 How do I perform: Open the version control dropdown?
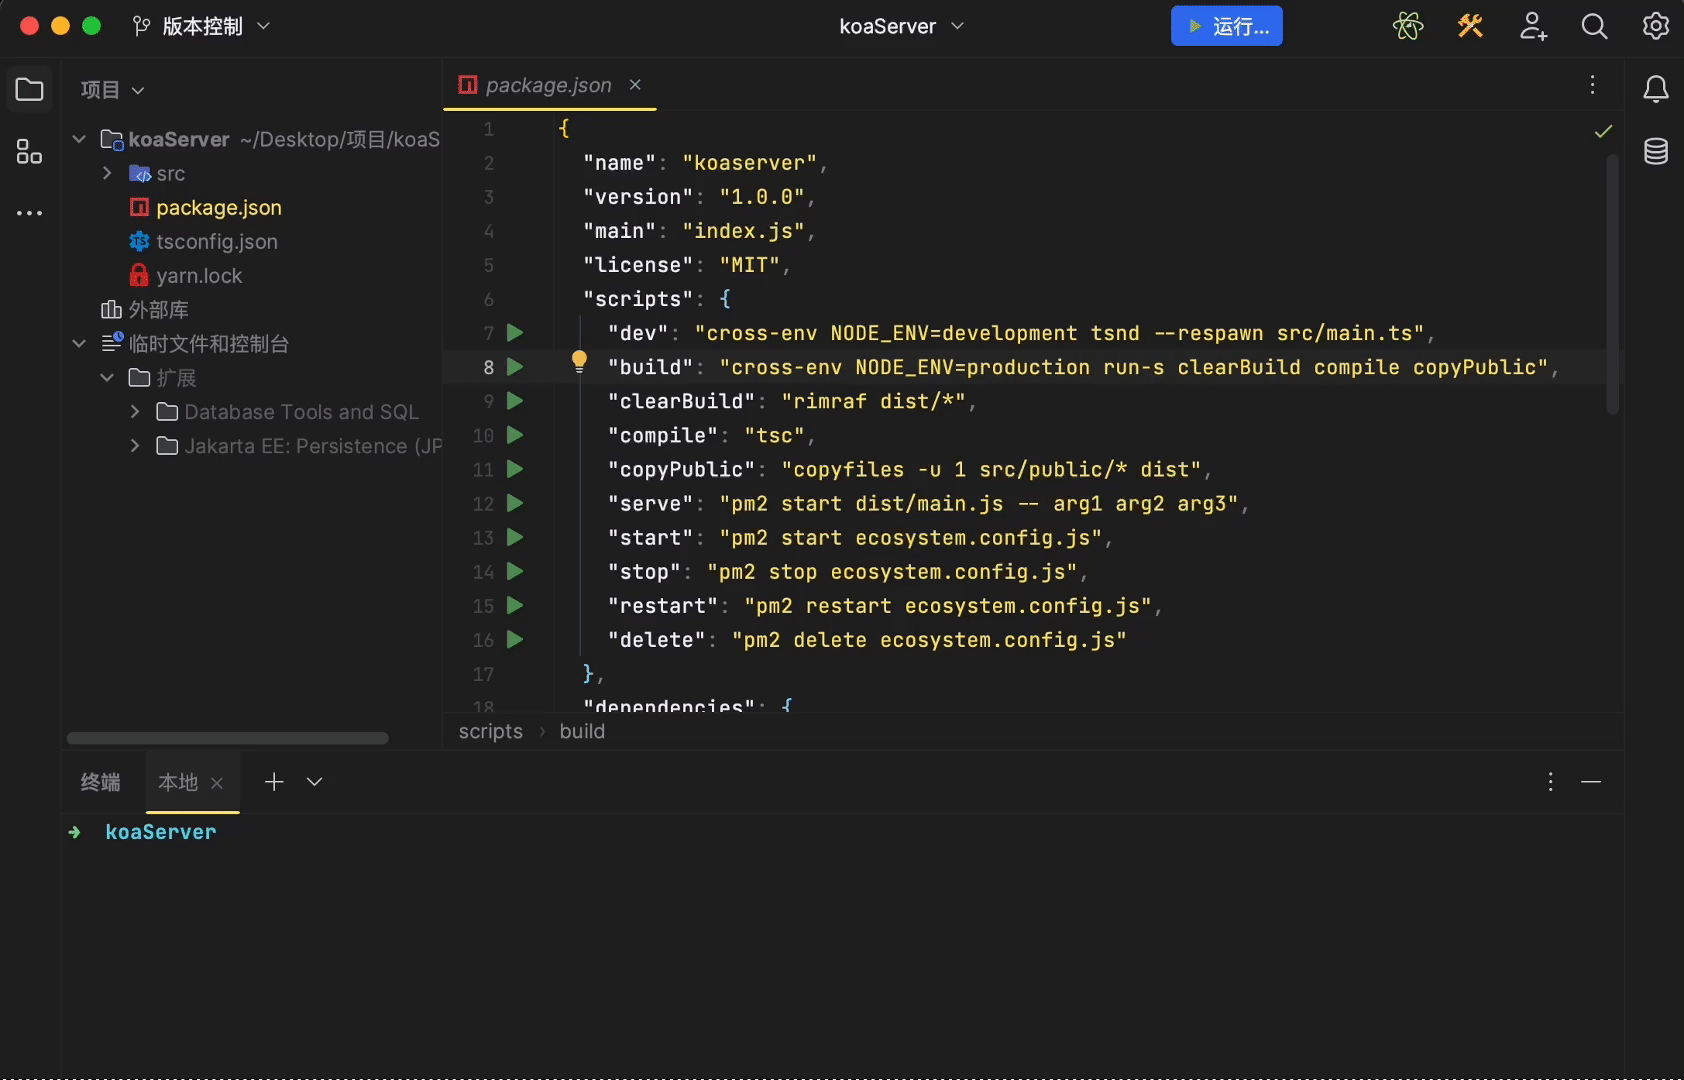coord(202,26)
